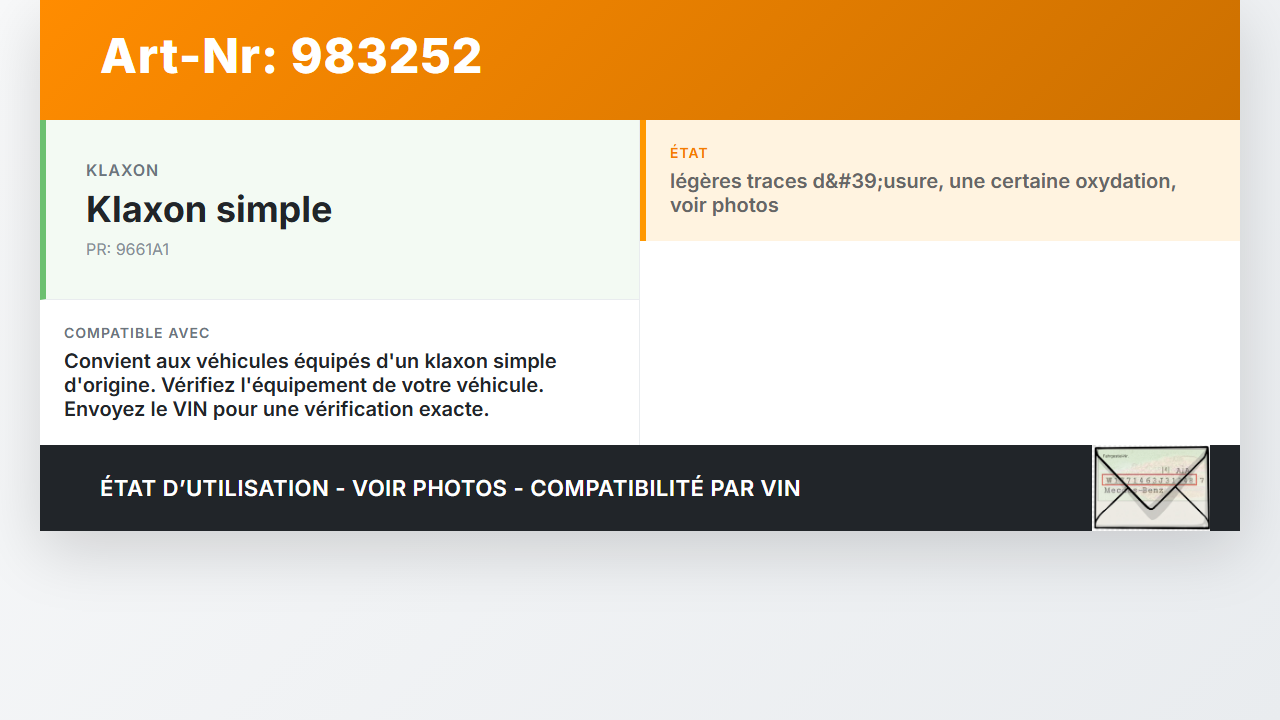The image size is (1280, 720).
Task: Click the compatibility description paragraph
Action: (310, 385)
